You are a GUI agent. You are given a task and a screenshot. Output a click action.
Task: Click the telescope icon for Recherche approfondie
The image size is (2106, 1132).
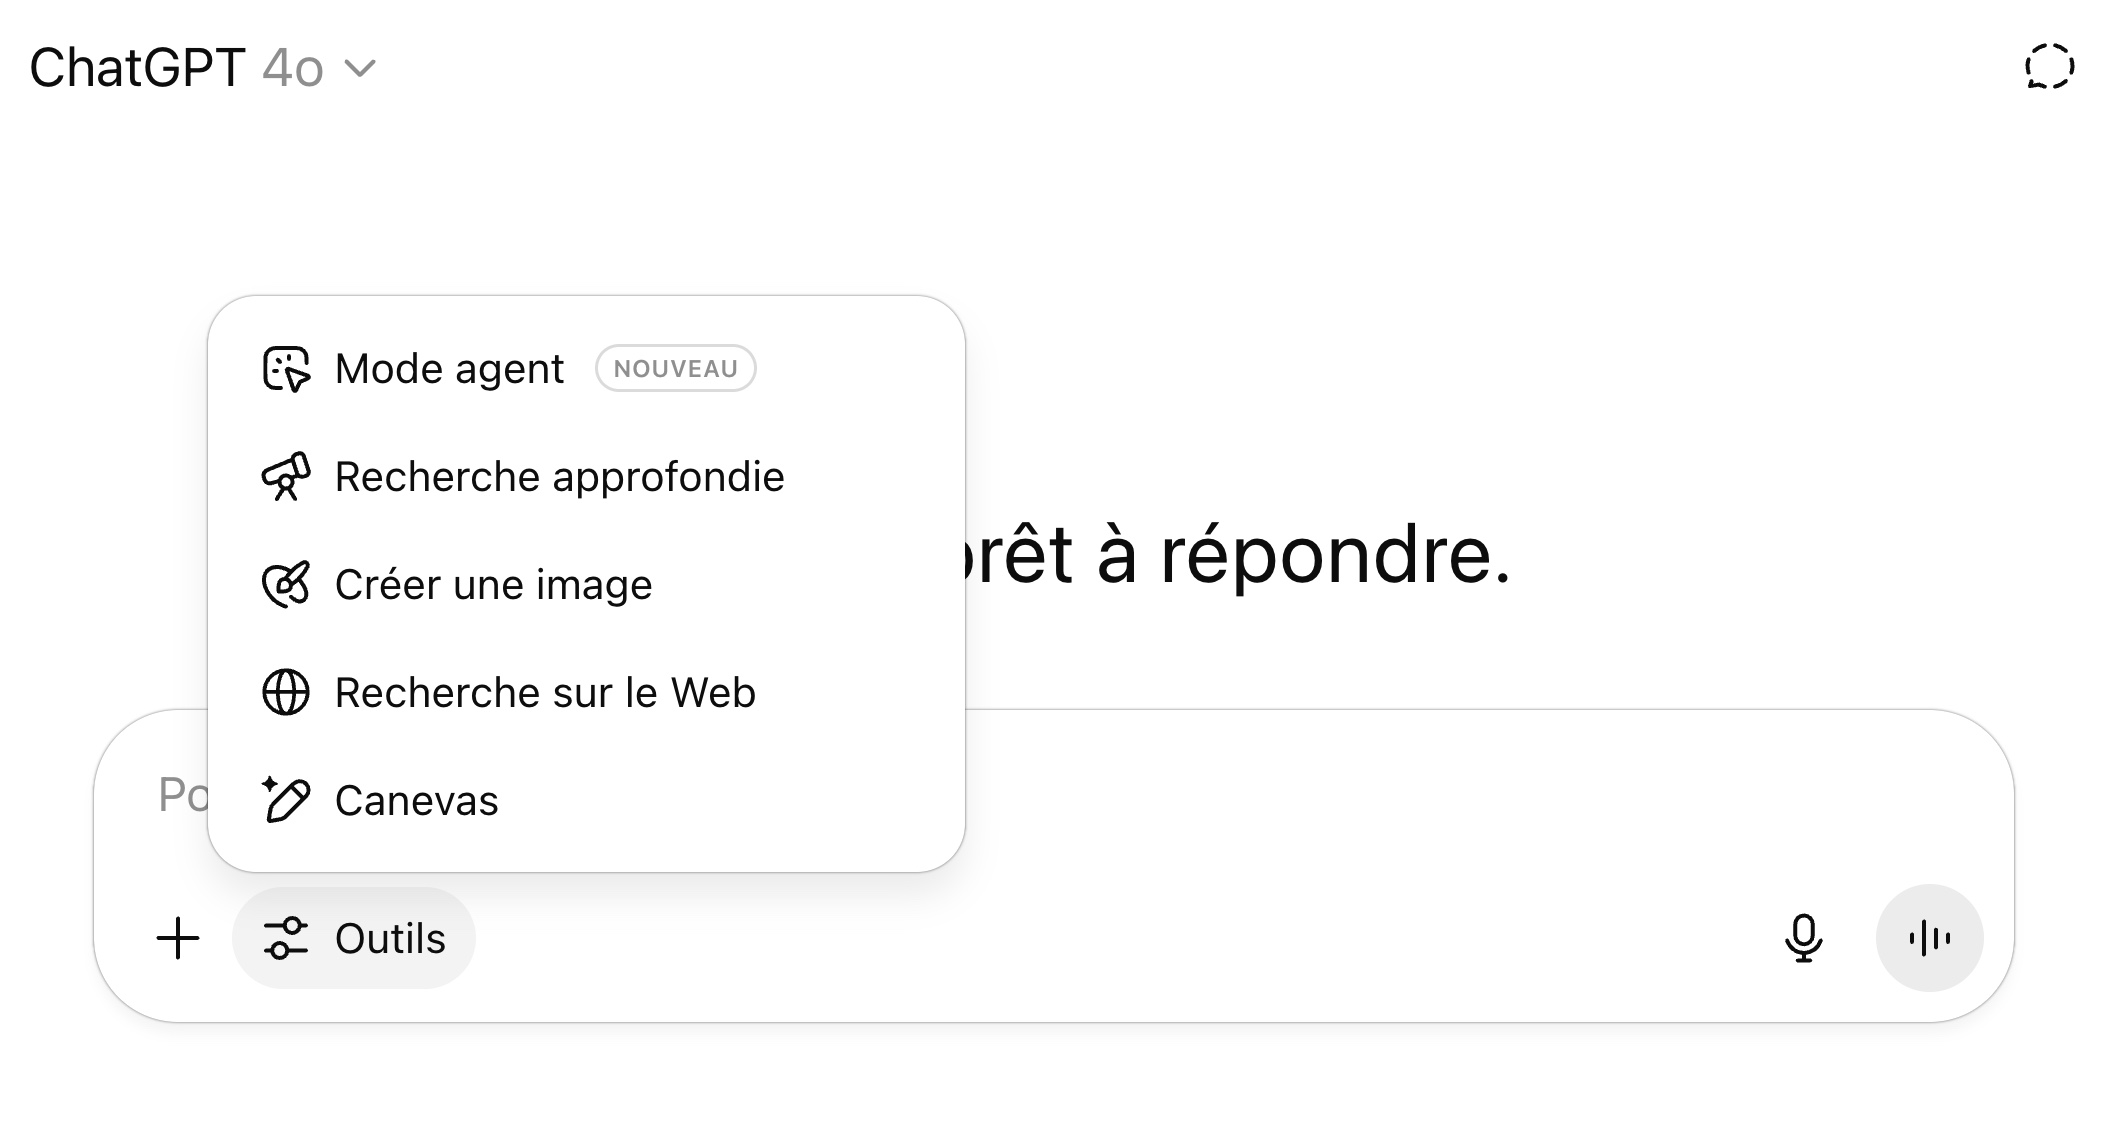pyautogui.click(x=286, y=477)
